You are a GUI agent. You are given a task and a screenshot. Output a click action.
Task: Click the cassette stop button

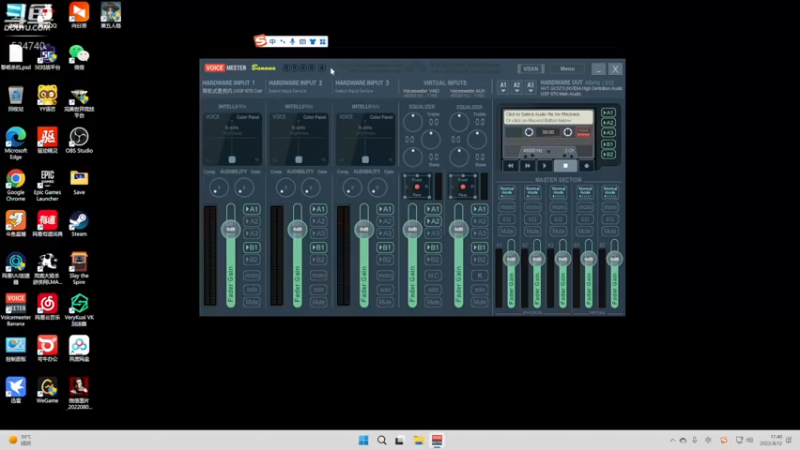click(x=565, y=166)
